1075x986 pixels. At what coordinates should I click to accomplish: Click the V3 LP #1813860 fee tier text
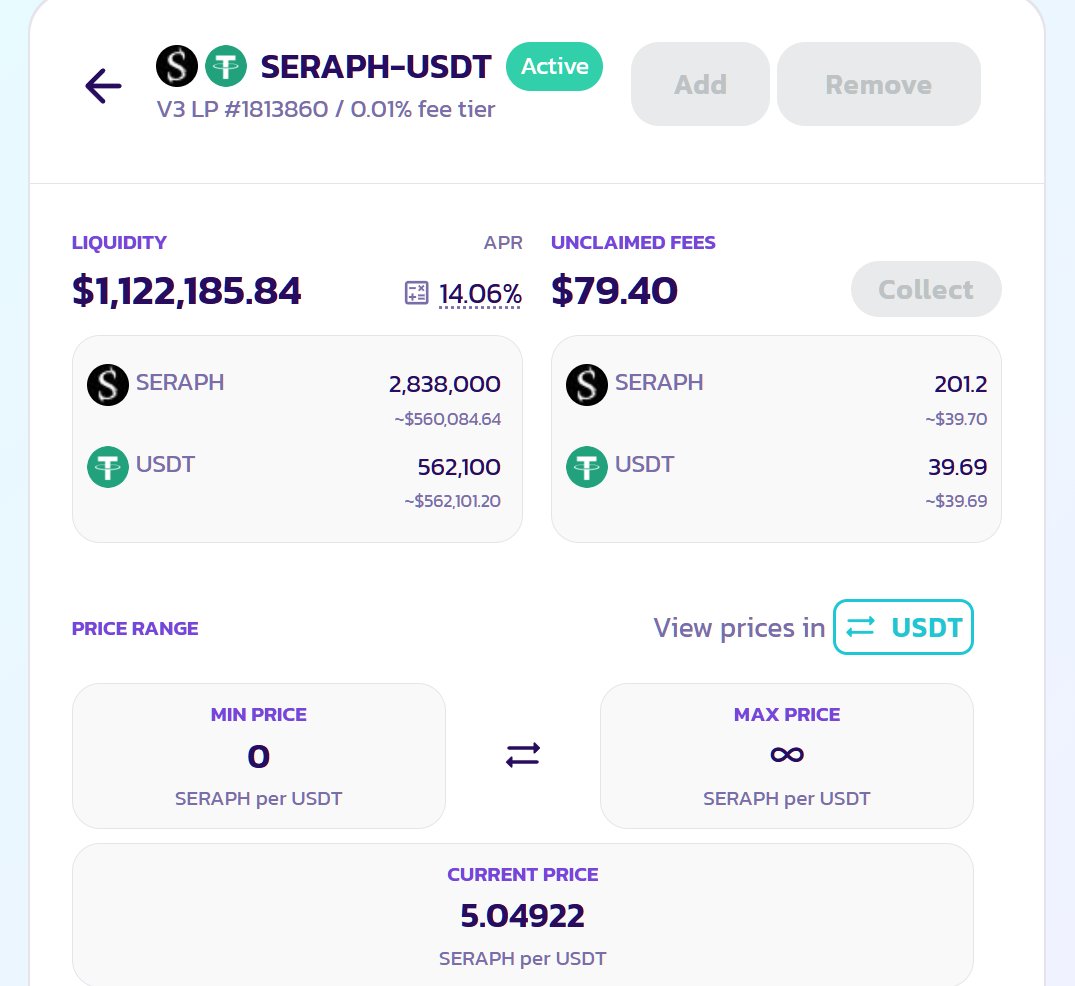326,109
